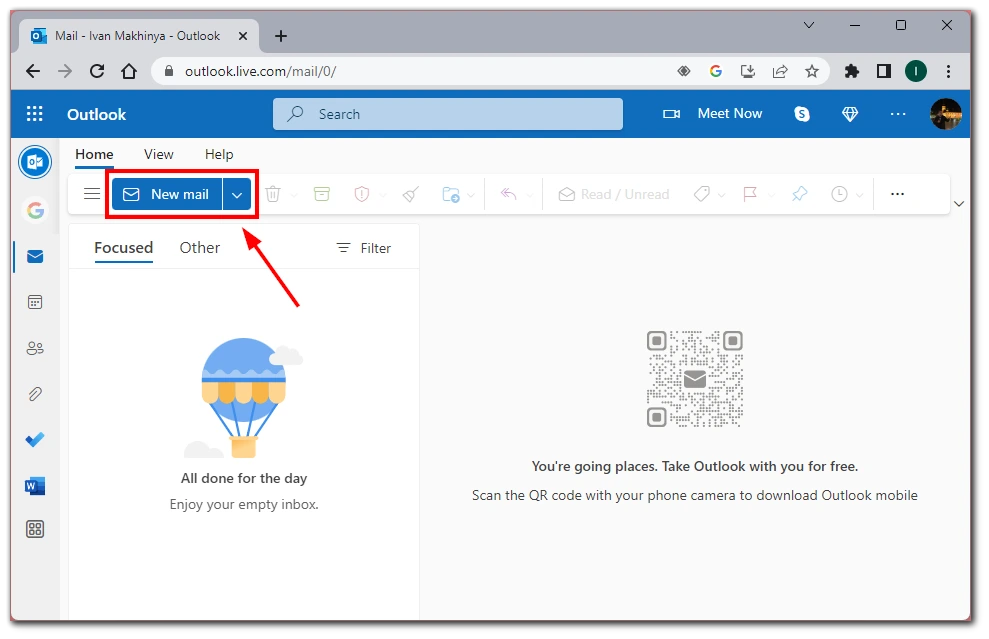Click in the Search mailbox field
989x639 pixels.
(x=448, y=114)
